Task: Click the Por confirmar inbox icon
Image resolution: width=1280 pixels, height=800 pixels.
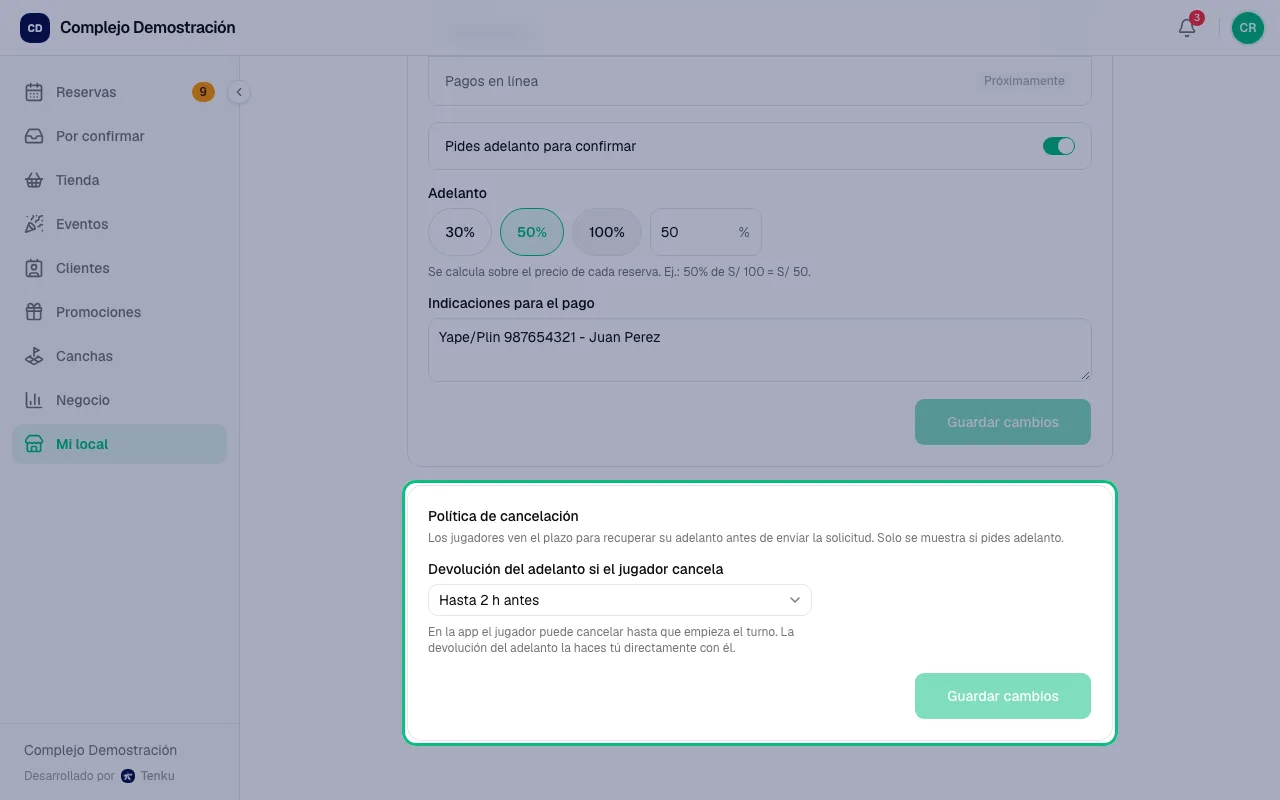Action: [34, 136]
